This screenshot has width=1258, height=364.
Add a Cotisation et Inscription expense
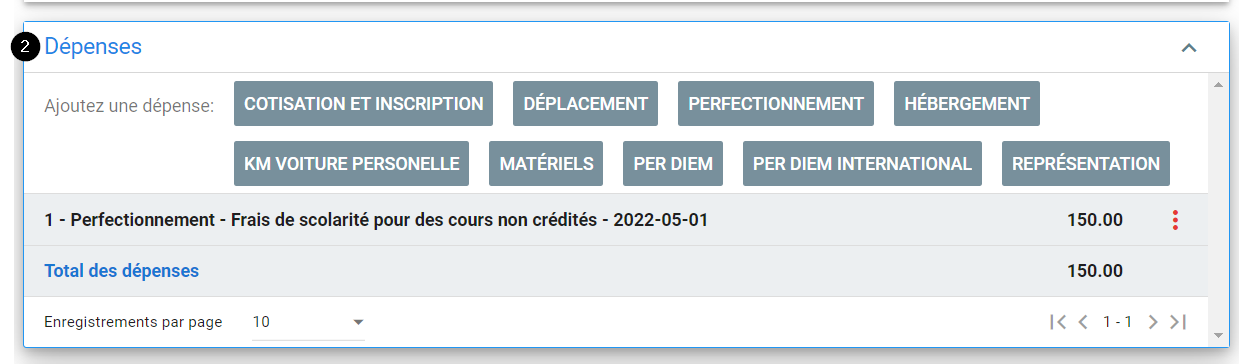(x=364, y=104)
